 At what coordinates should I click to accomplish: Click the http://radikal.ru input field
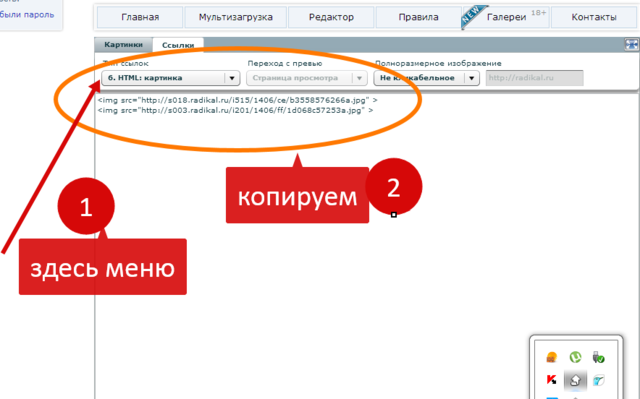point(534,78)
